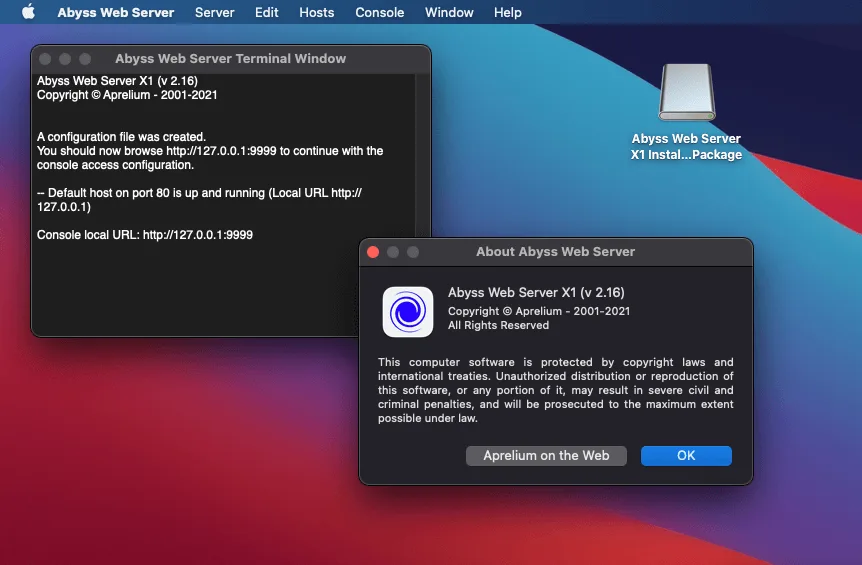Open the Apple menu
The image size is (862, 565).
[x=29, y=12]
